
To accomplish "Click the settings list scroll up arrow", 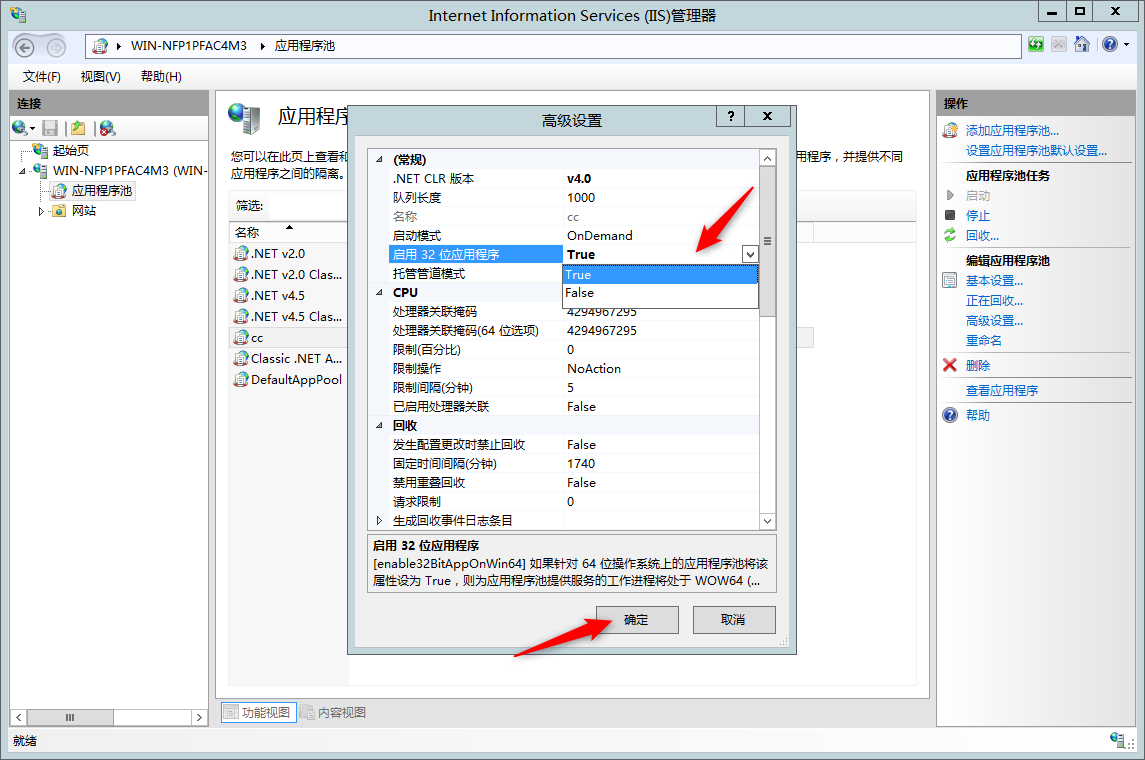I will (x=767, y=158).
